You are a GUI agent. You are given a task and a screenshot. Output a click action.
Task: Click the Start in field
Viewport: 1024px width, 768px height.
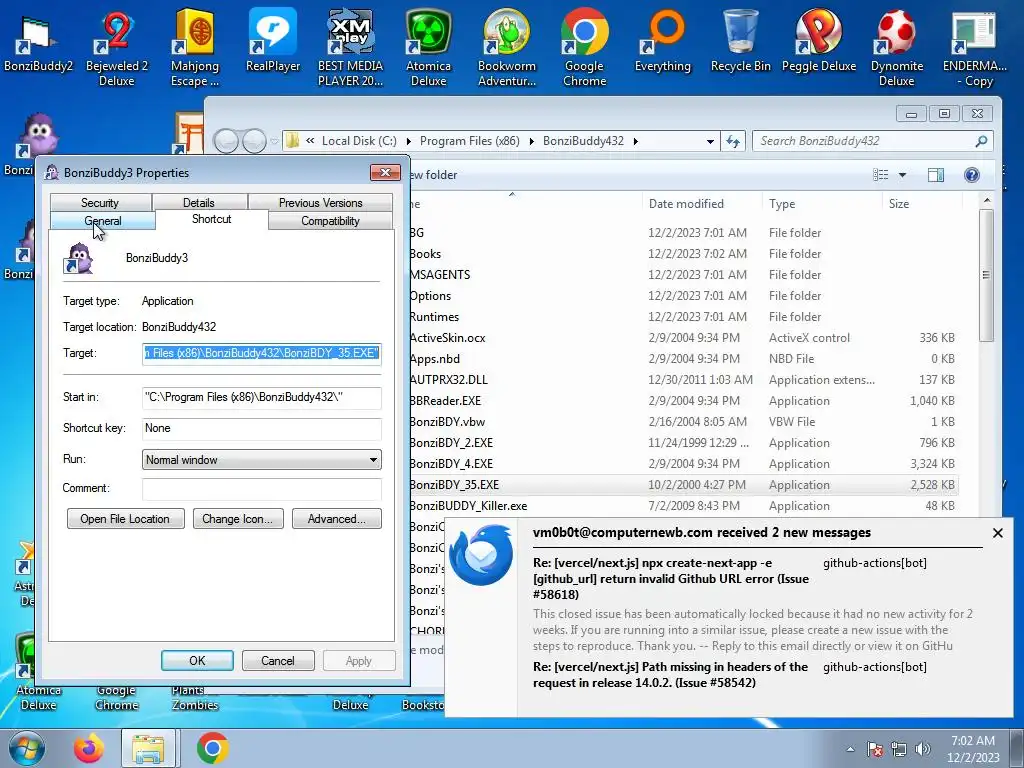pos(262,397)
